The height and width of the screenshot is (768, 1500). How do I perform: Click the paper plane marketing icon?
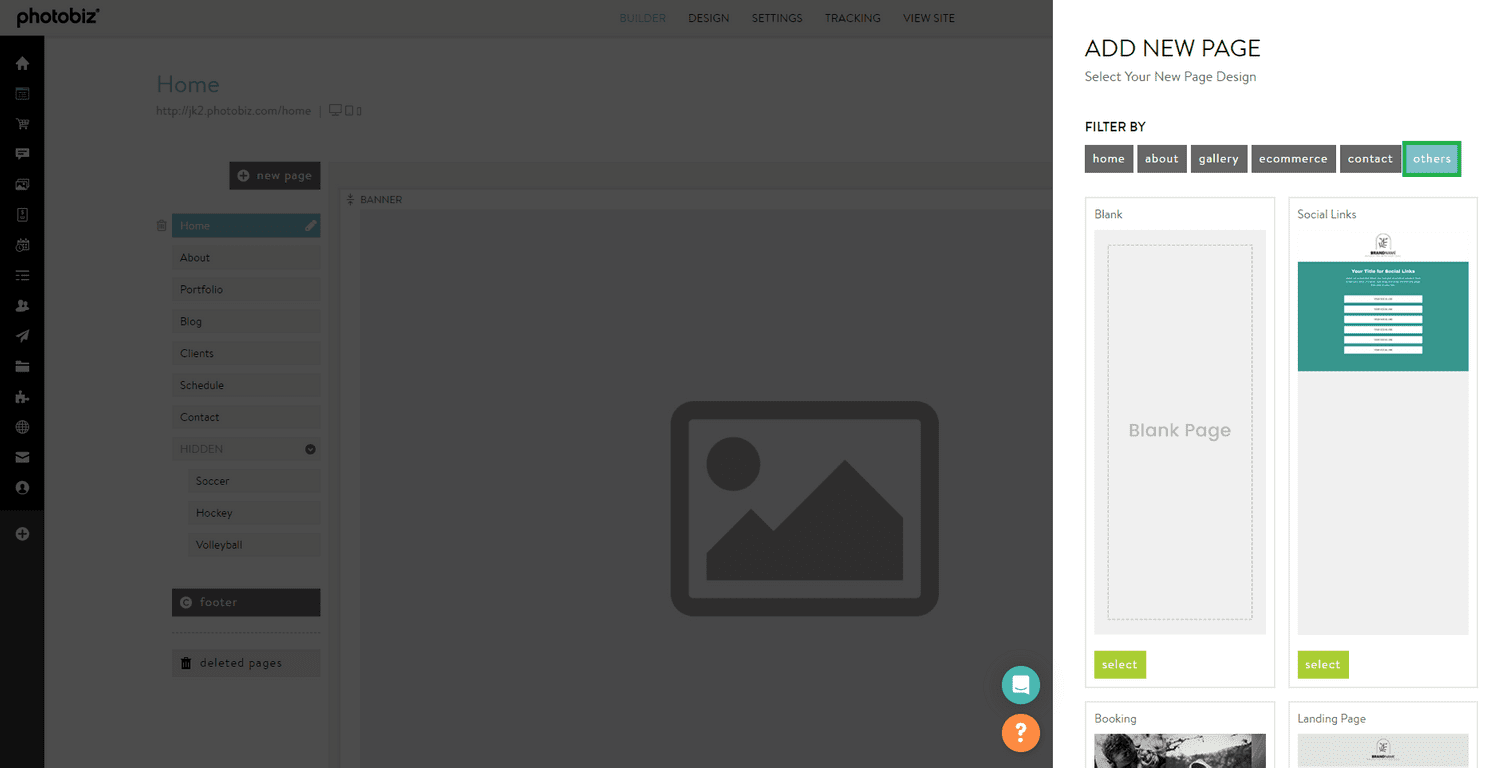pyautogui.click(x=22, y=336)
